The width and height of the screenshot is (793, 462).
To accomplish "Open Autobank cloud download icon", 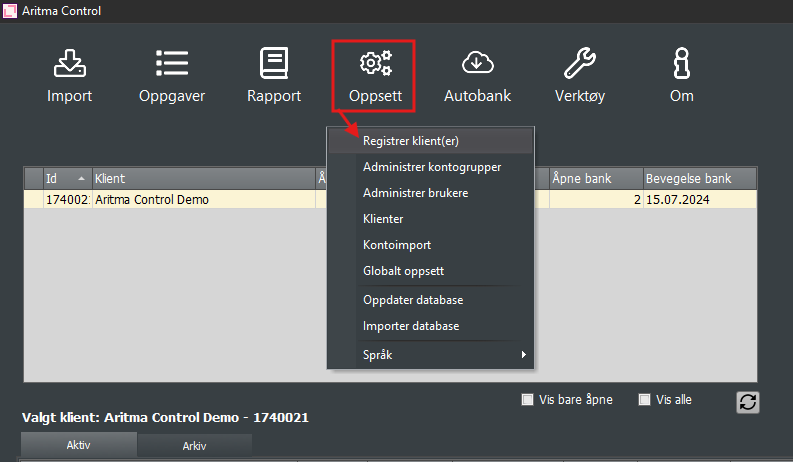I will (477, 65).
